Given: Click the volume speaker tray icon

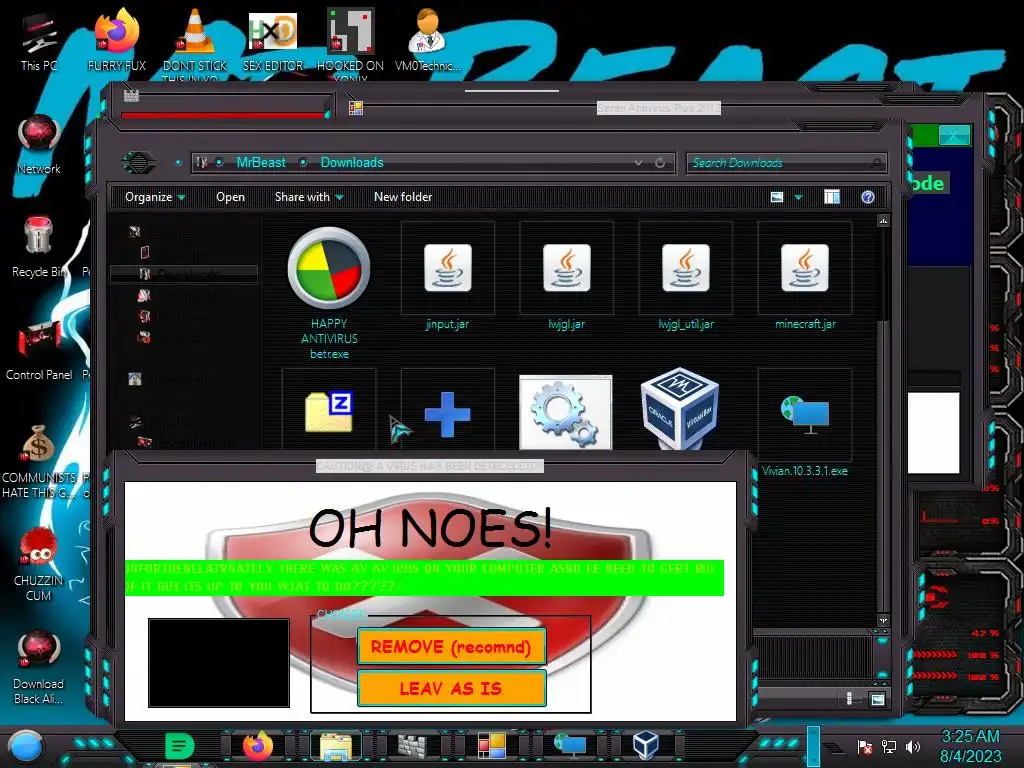Looking at the screenshot, I should pos(912,746).
